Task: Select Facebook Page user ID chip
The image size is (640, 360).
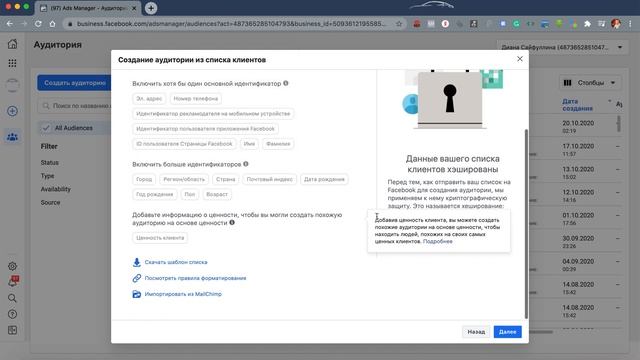Action: 184,144
